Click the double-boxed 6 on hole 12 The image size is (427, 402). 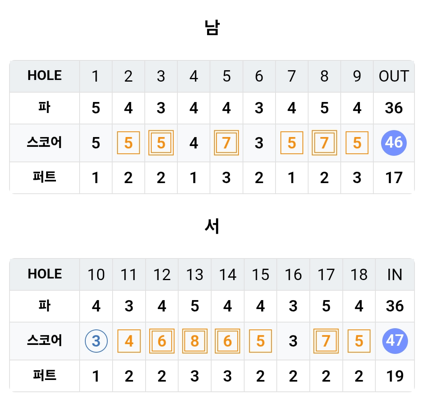(x=162, y=341)
